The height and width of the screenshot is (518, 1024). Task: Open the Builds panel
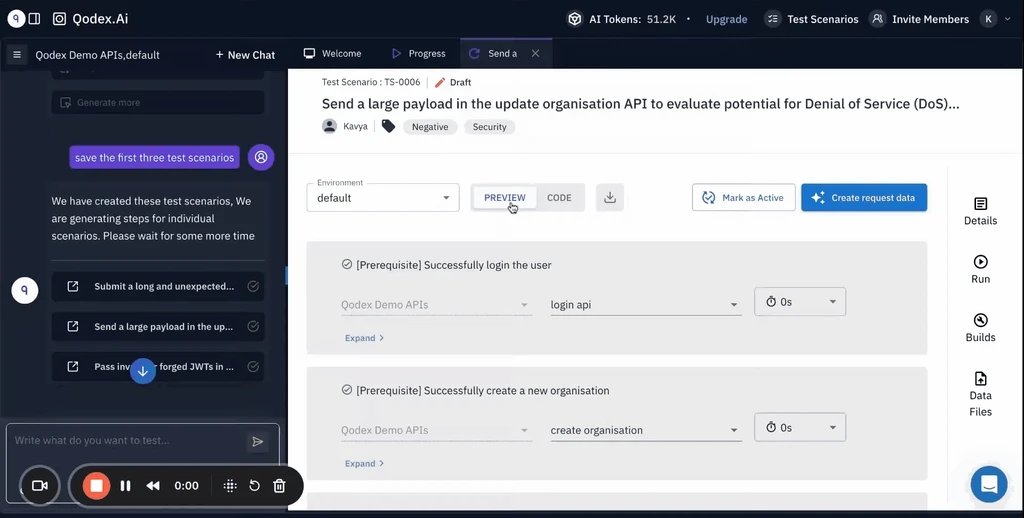[x=980, y=320]
